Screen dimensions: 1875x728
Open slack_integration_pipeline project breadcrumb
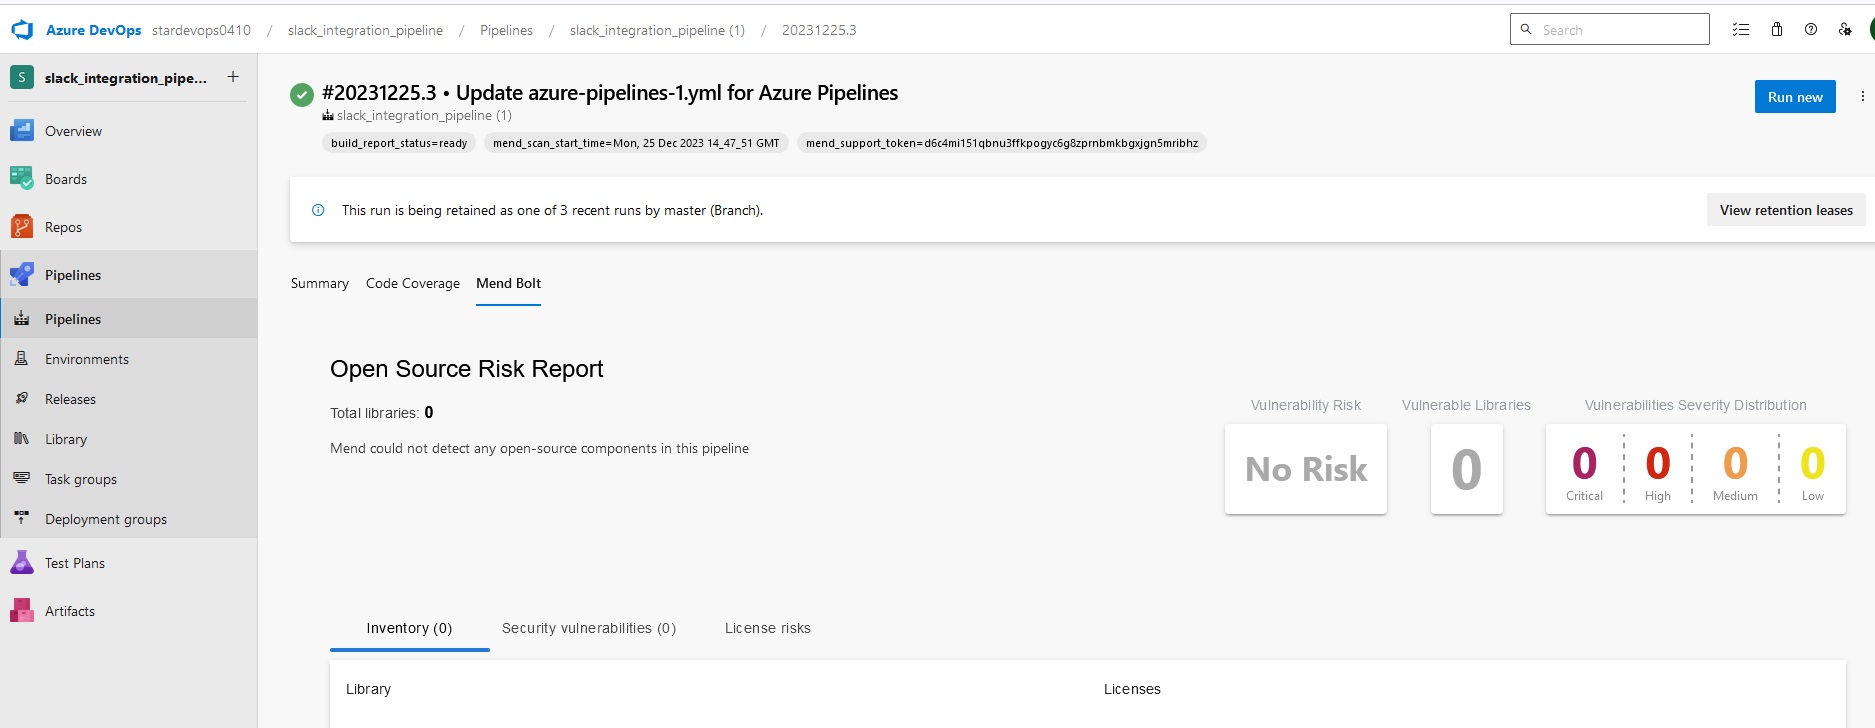coord(365,30)
